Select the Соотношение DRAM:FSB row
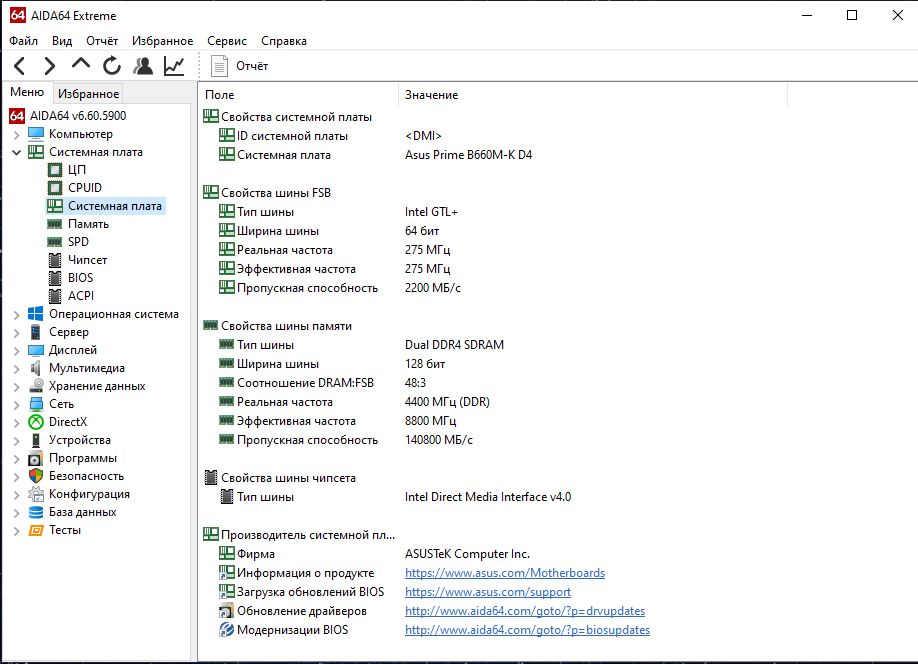This screenshot has height=664, width=918. tap(306, 383)
